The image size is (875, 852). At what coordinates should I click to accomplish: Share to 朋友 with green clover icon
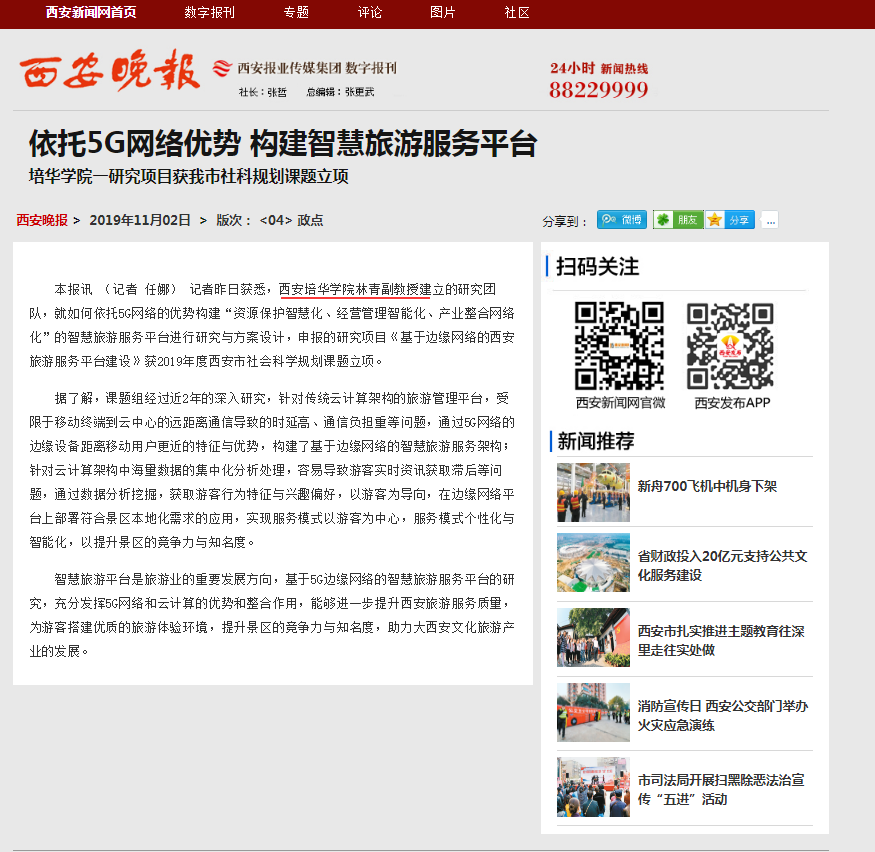(x=677, y=220)
